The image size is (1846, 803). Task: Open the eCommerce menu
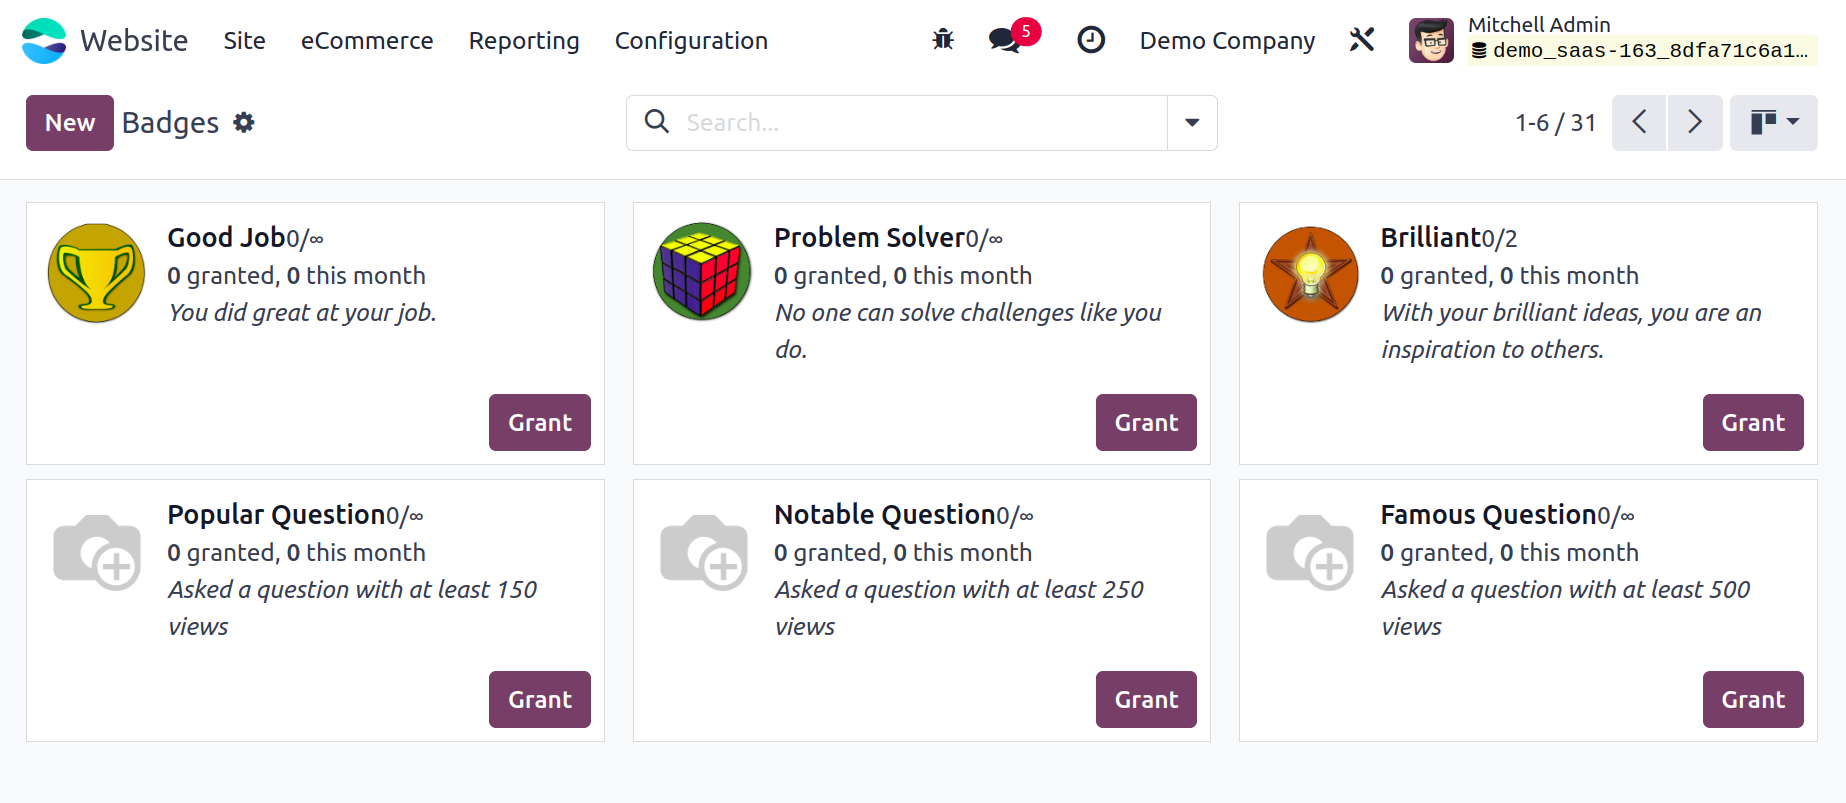[367, 41]
